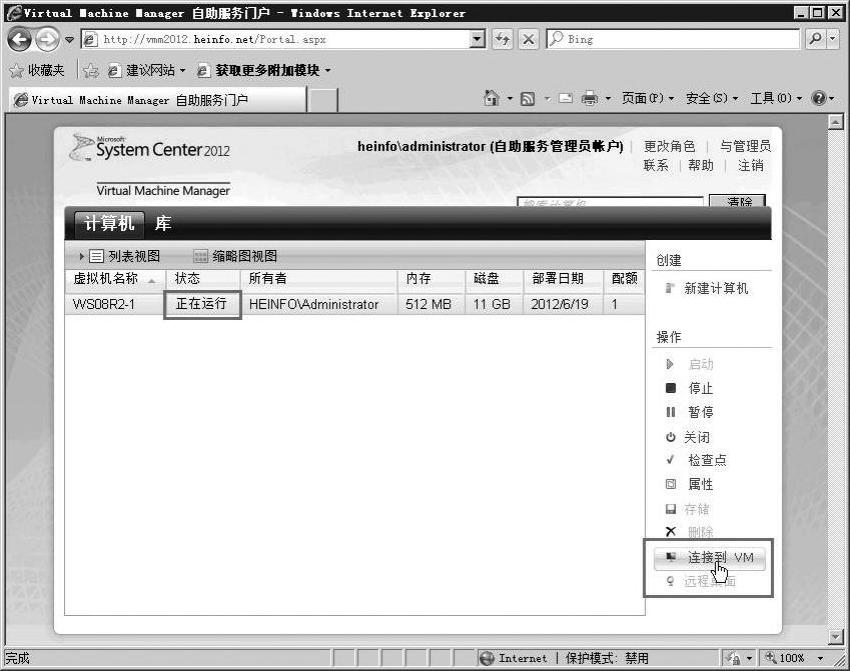Sort by 部署日期 column header
The width and height of the screenshot is (850, 671).
click(563, 279)
